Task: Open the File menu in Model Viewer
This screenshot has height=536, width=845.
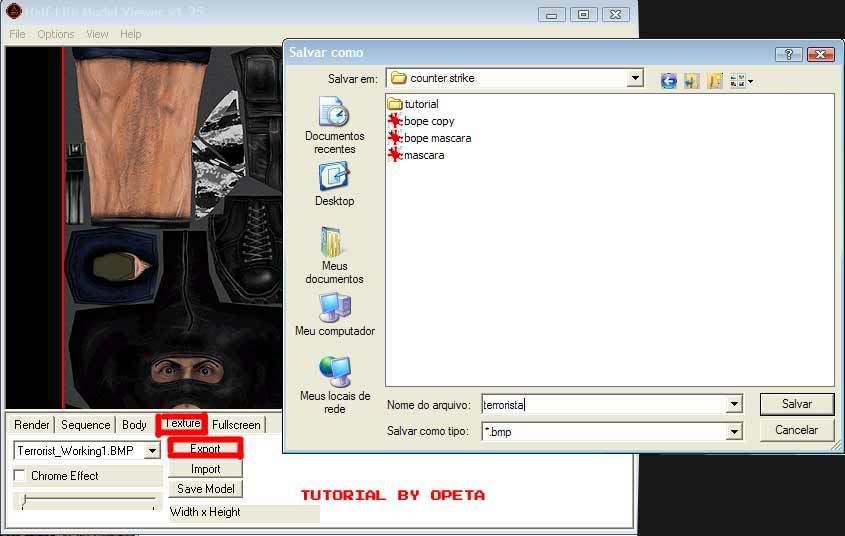Action: coord(17,34)
